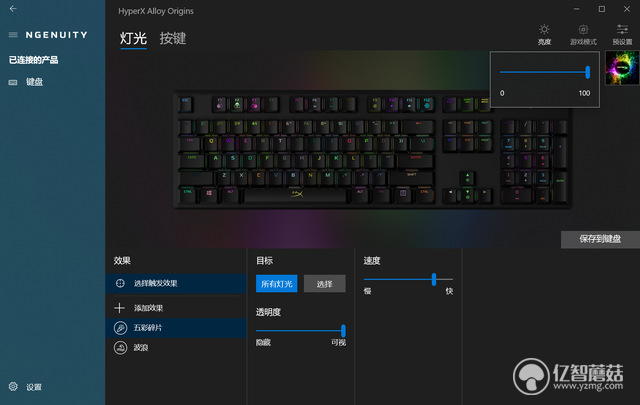This screenshot has width=640, height=405.
Task: Enable the 所有灯光 target option
Action: [277, 284]
